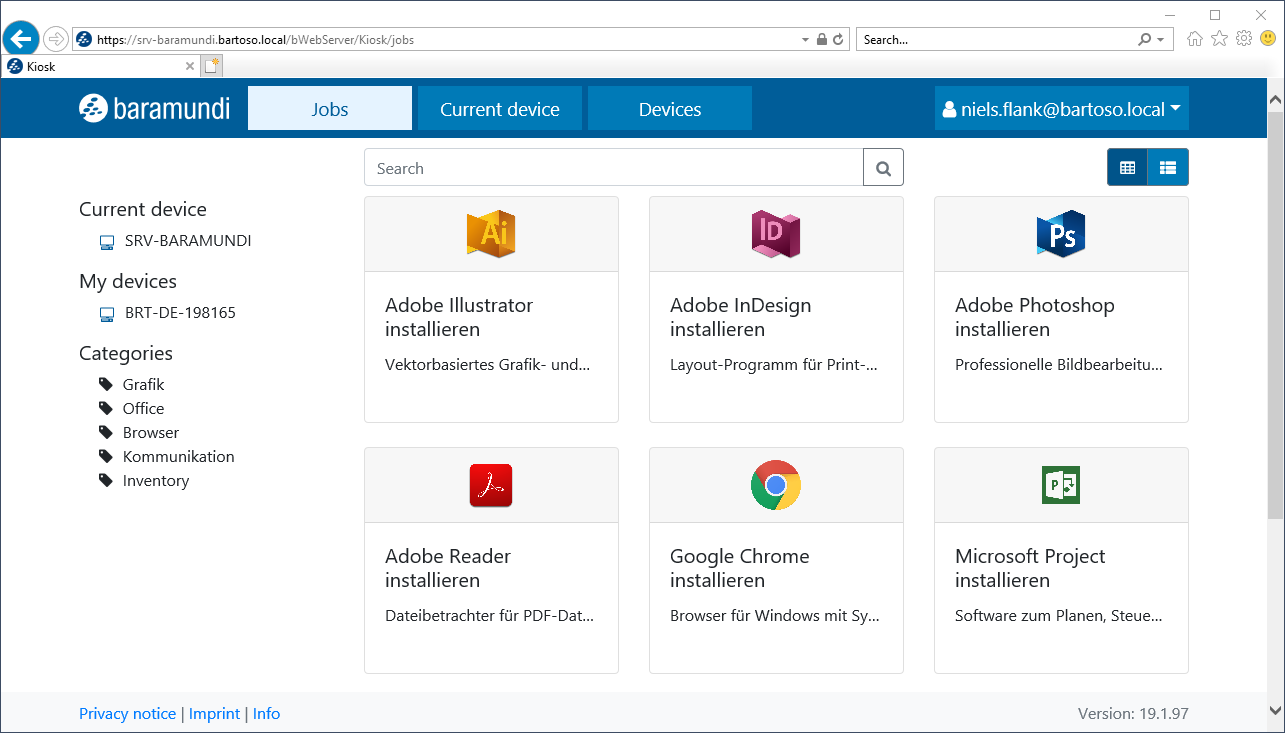Open the Imprint link in footer
Viewport: 1285px width, 733px height.
214,714
